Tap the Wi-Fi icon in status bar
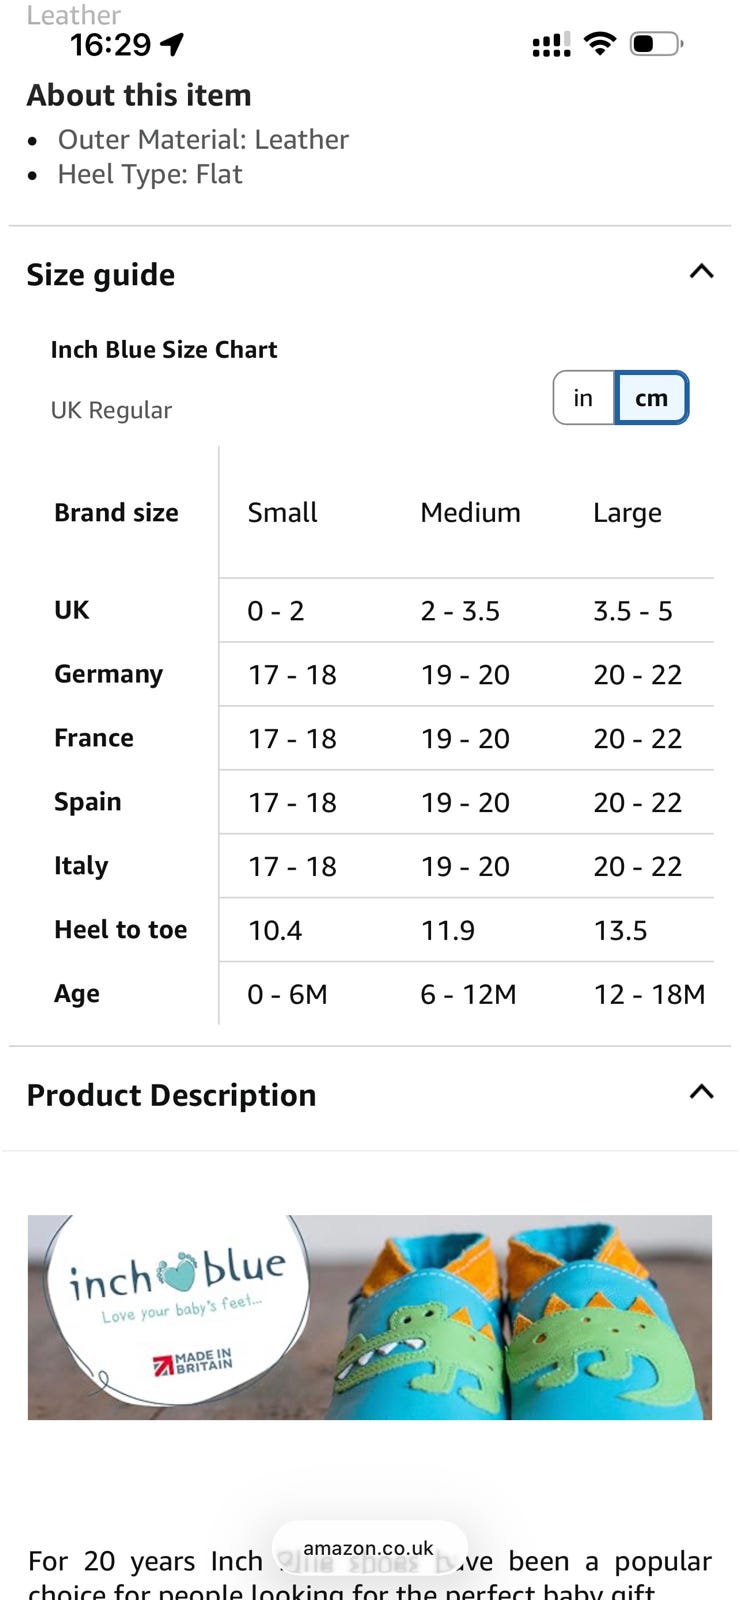 [599, 43]
